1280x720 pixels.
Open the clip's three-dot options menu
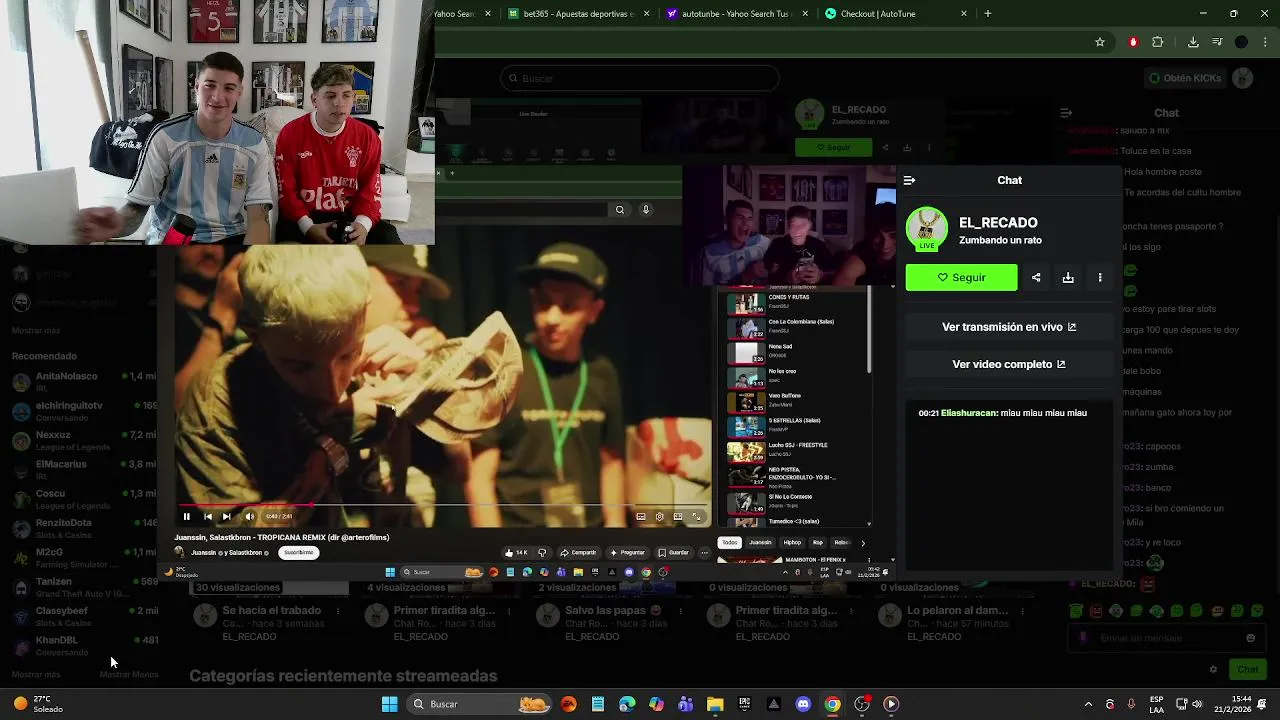click(x=1100, y=278)
